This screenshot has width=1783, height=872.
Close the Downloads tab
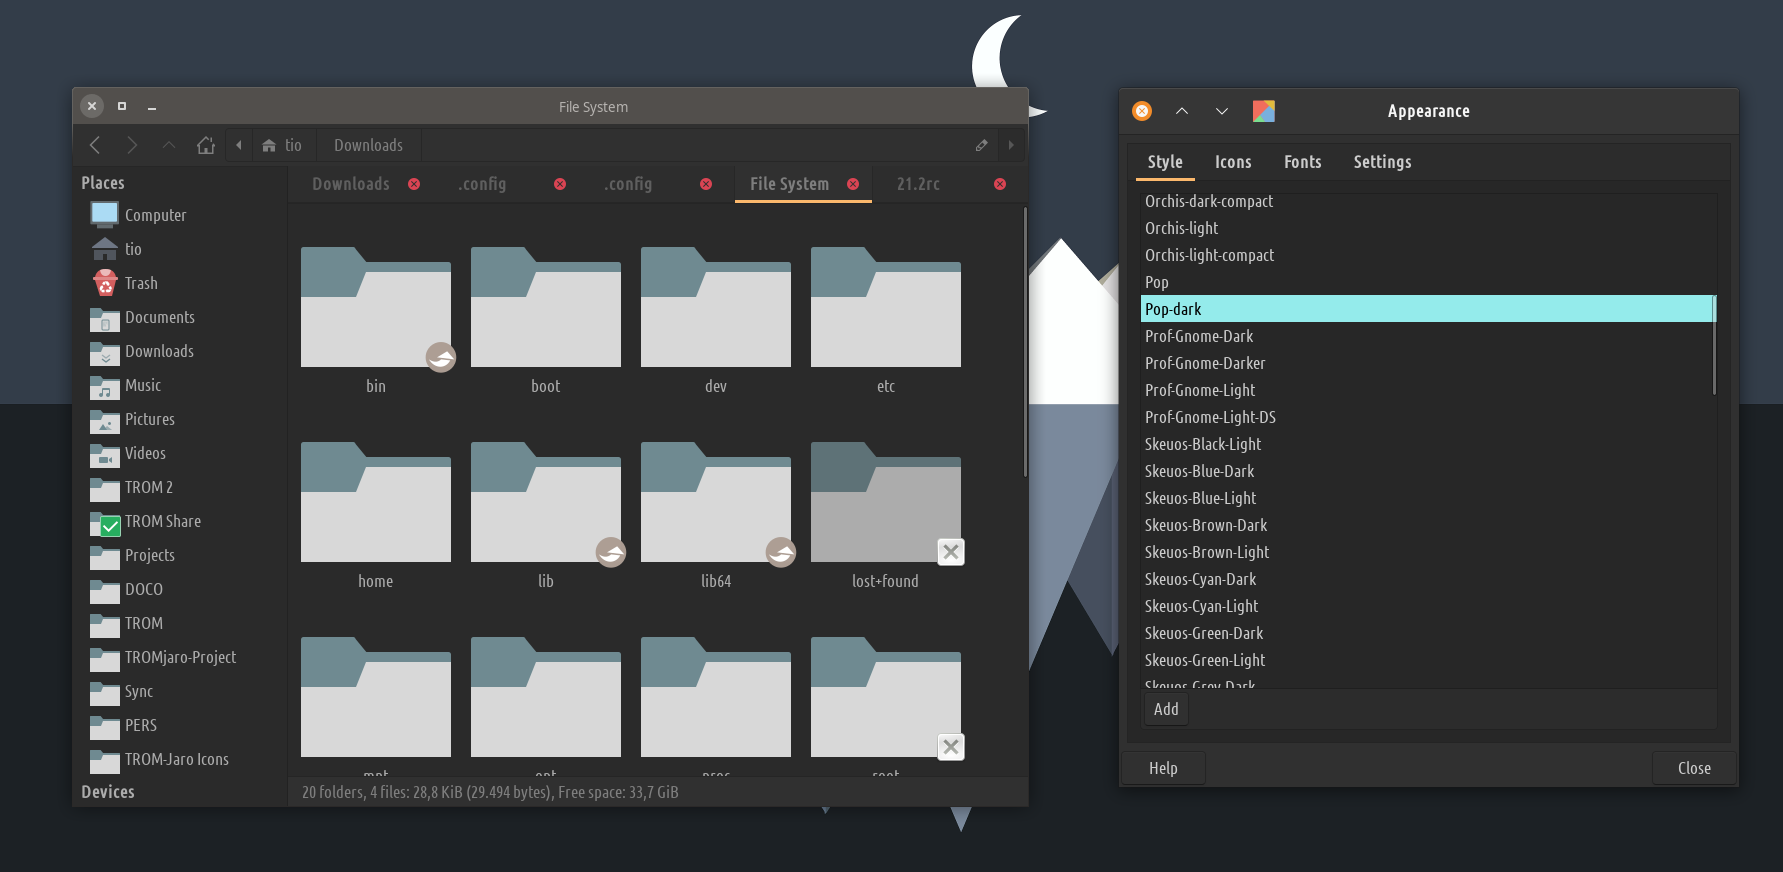point(414,184)
